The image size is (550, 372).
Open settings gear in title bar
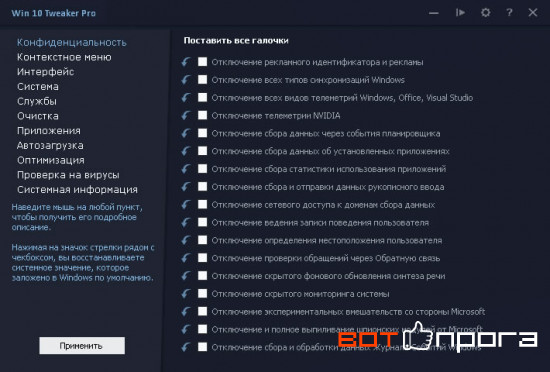(485, 13)
